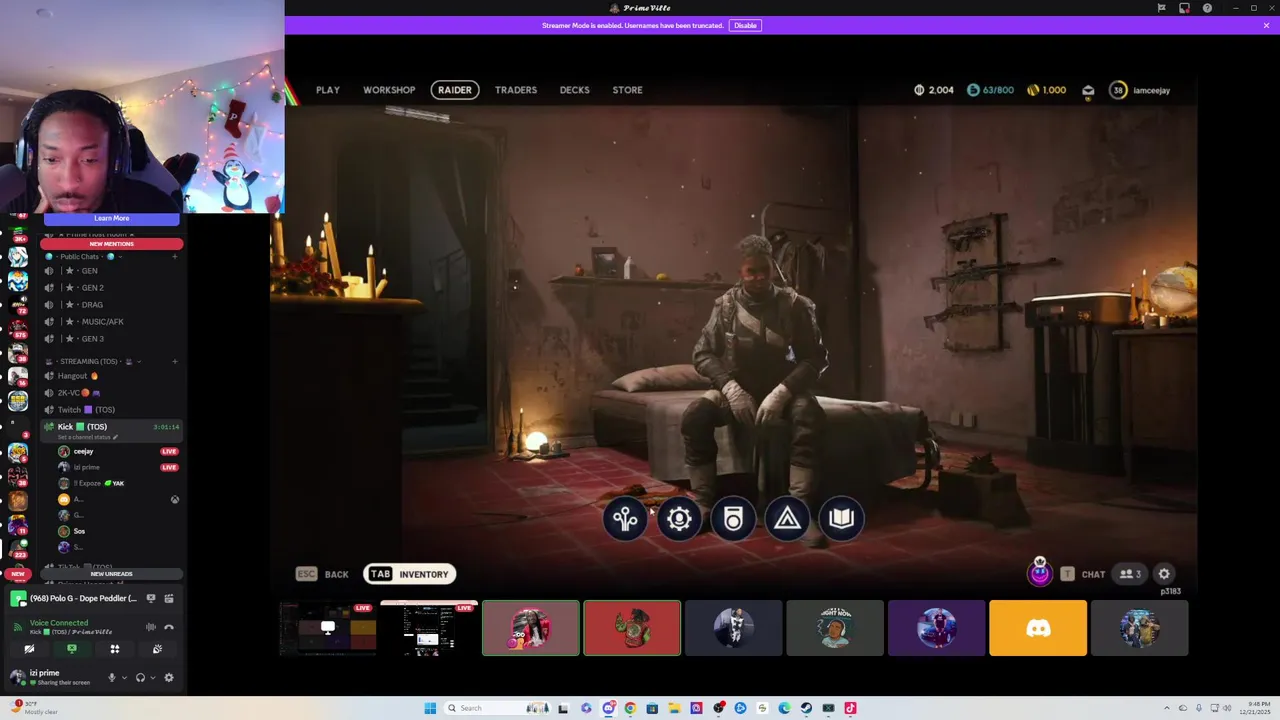This screenshot has width=1280, height=720.
Task: Open the Discord inbox flag icon in title bar
Action: point(1161,8)
